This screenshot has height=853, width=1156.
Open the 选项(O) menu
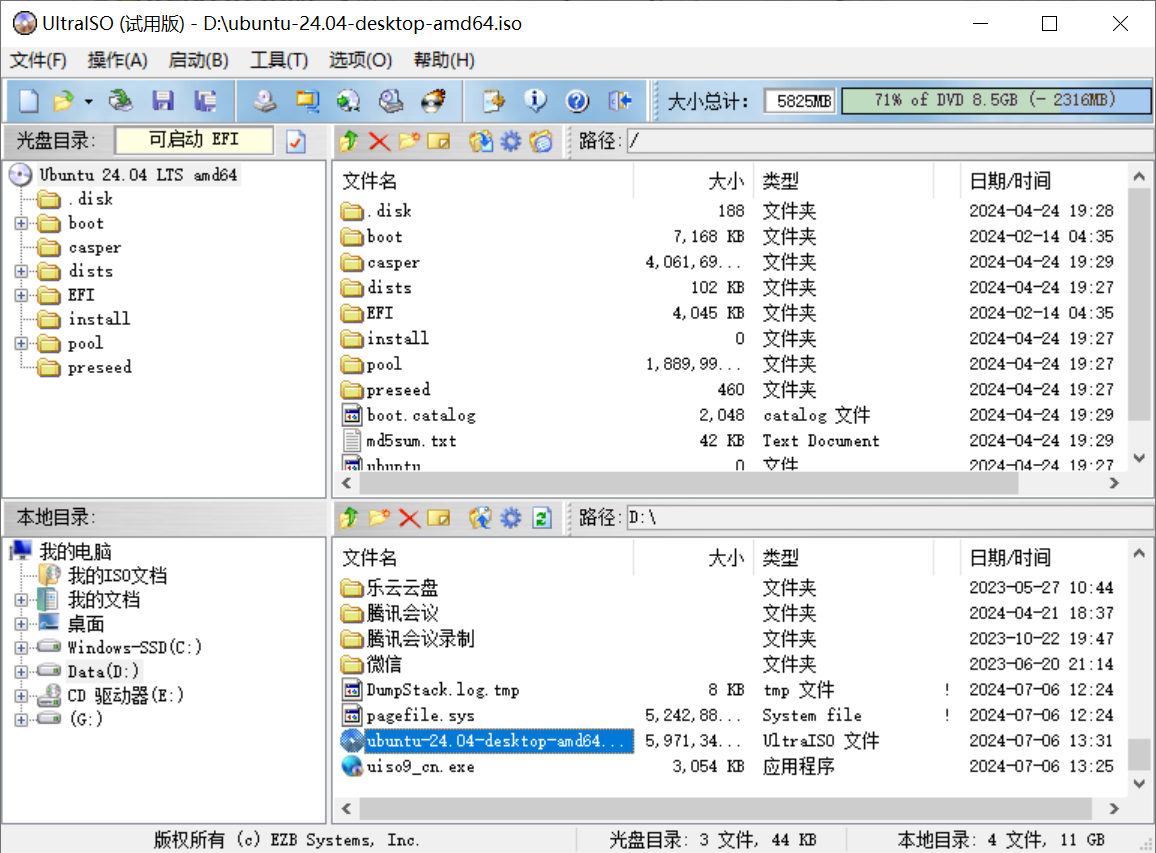click(361, 60)
